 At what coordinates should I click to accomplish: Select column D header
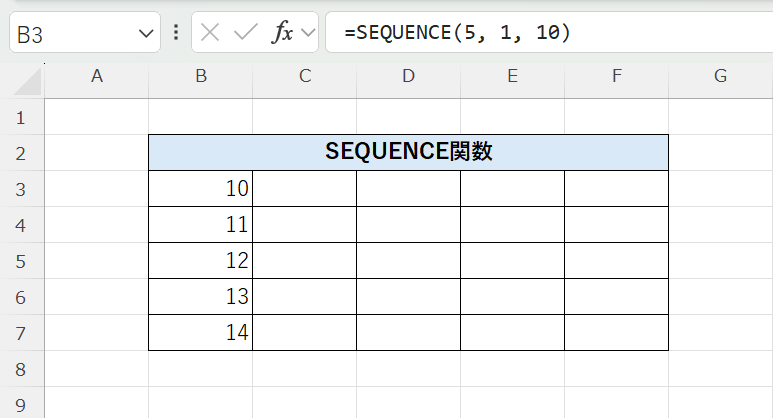[x=409, y=76]
